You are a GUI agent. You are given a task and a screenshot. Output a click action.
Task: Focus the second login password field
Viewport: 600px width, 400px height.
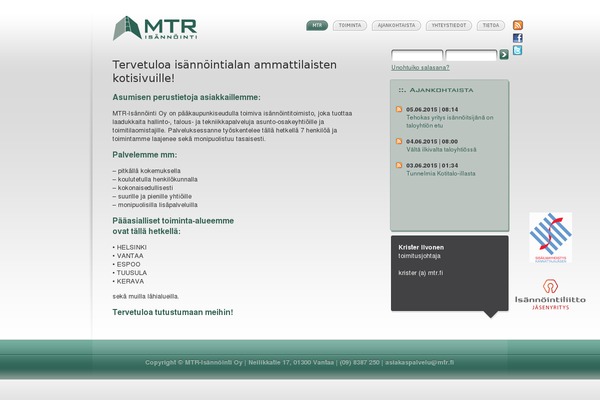[471, 55]
